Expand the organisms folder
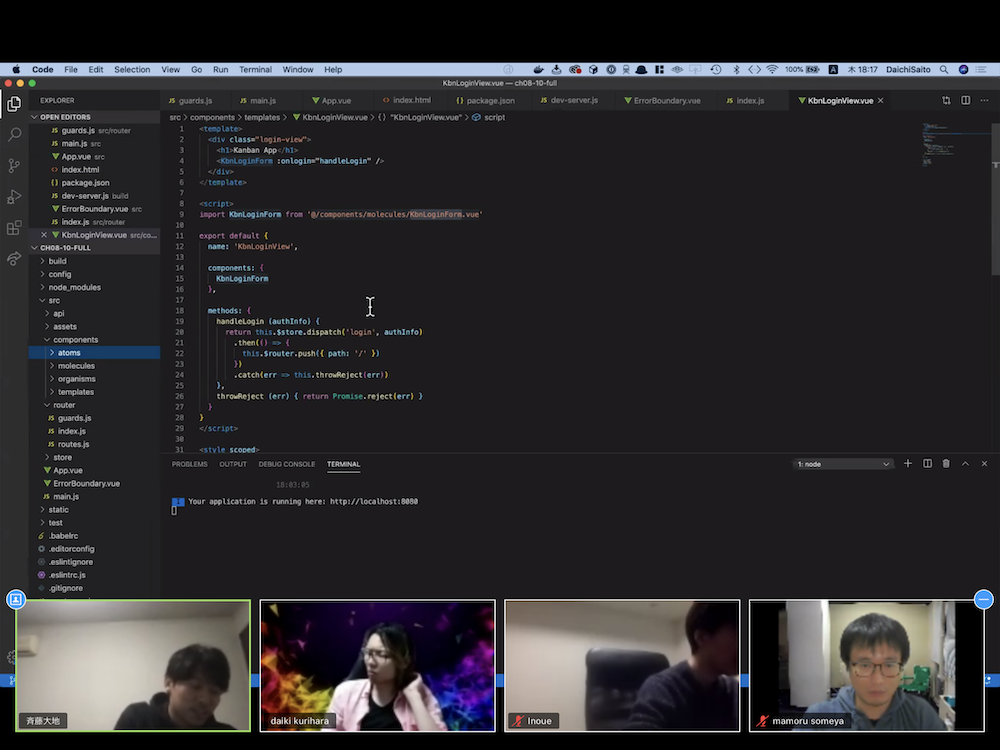The height and width of the screenshot is (750, 1000). (94, 379)
